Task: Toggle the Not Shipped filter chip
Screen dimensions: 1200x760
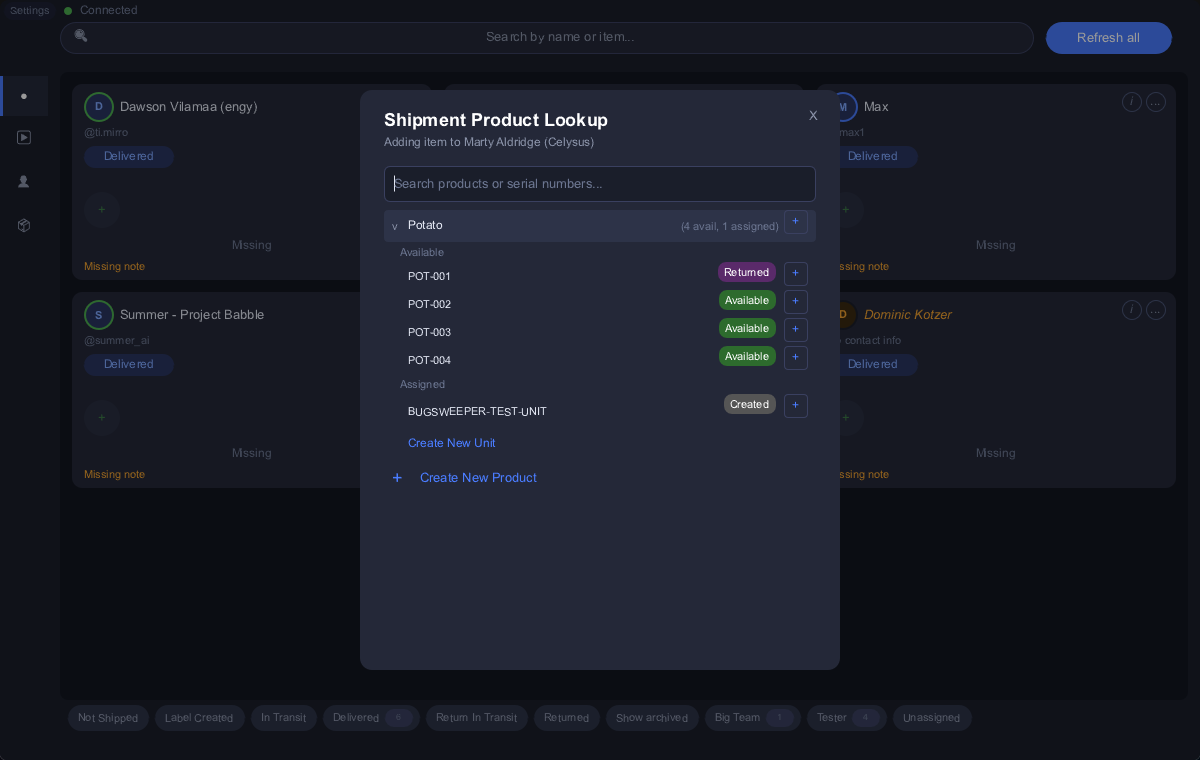Action: (x=108, y=718)
